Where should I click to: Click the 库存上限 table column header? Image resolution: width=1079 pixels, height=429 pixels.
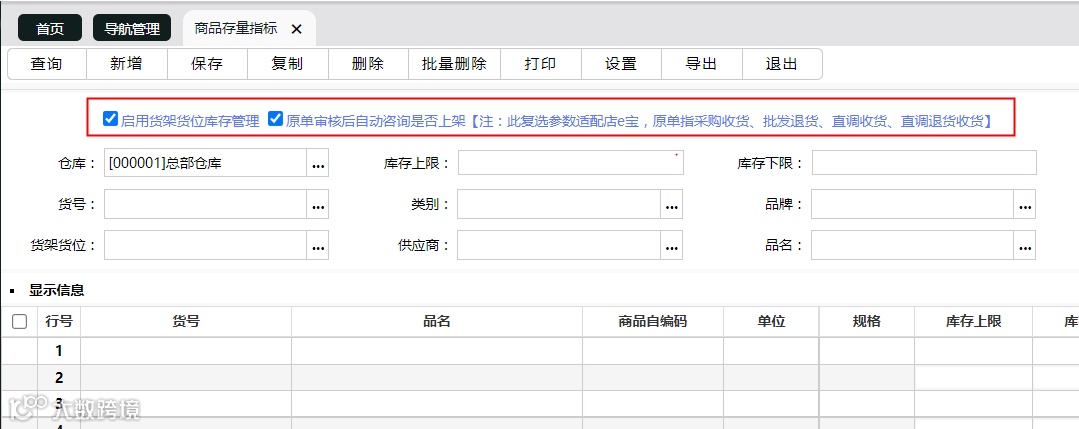(973, 322)
